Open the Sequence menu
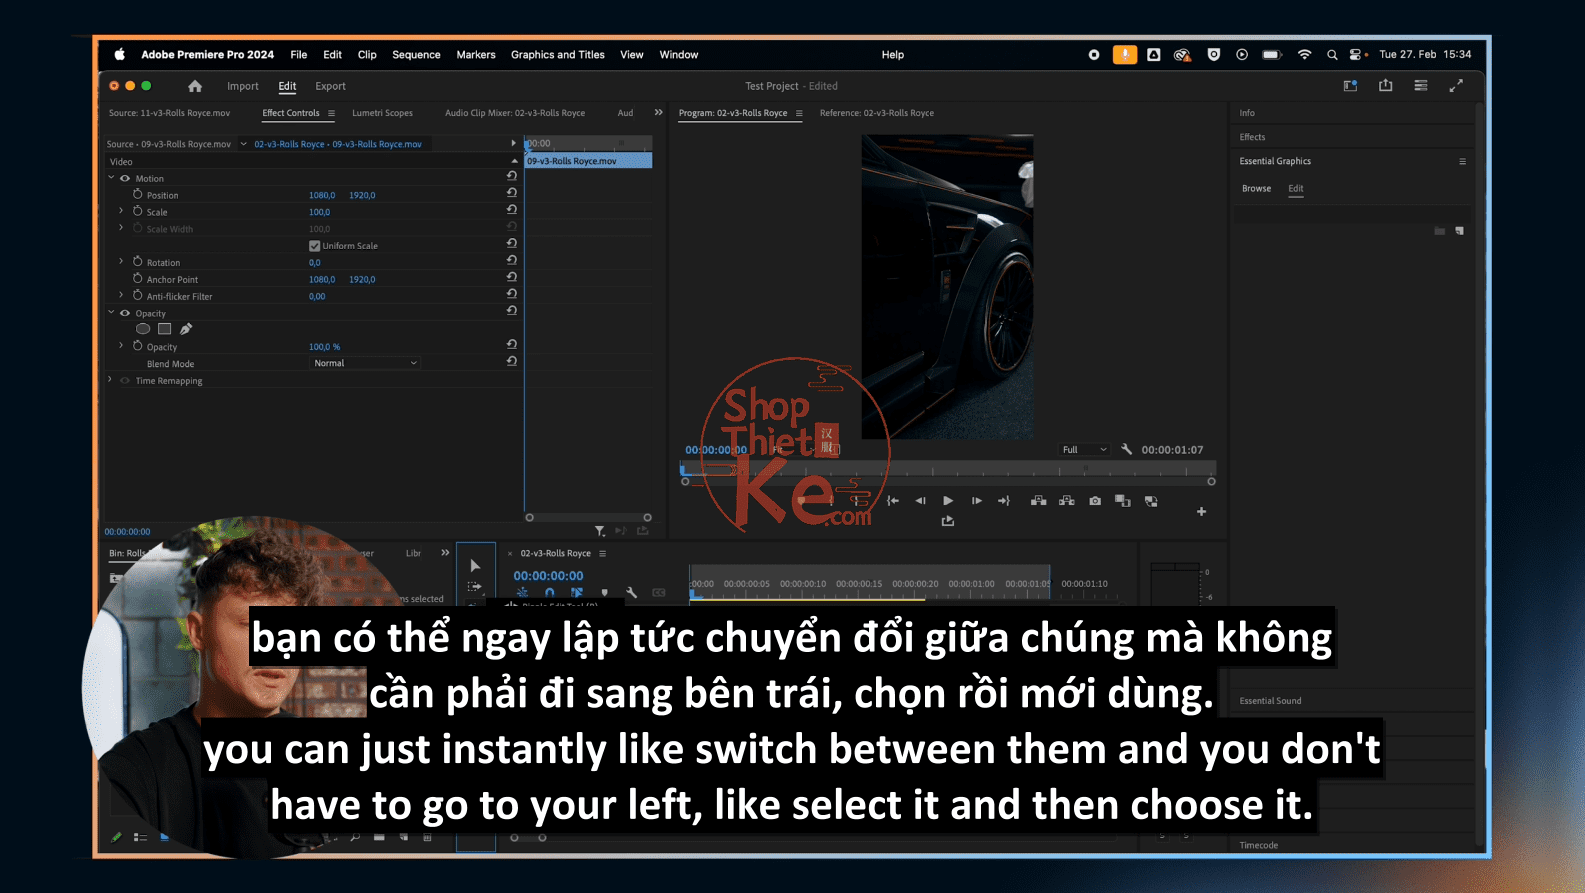 point(416,55)
